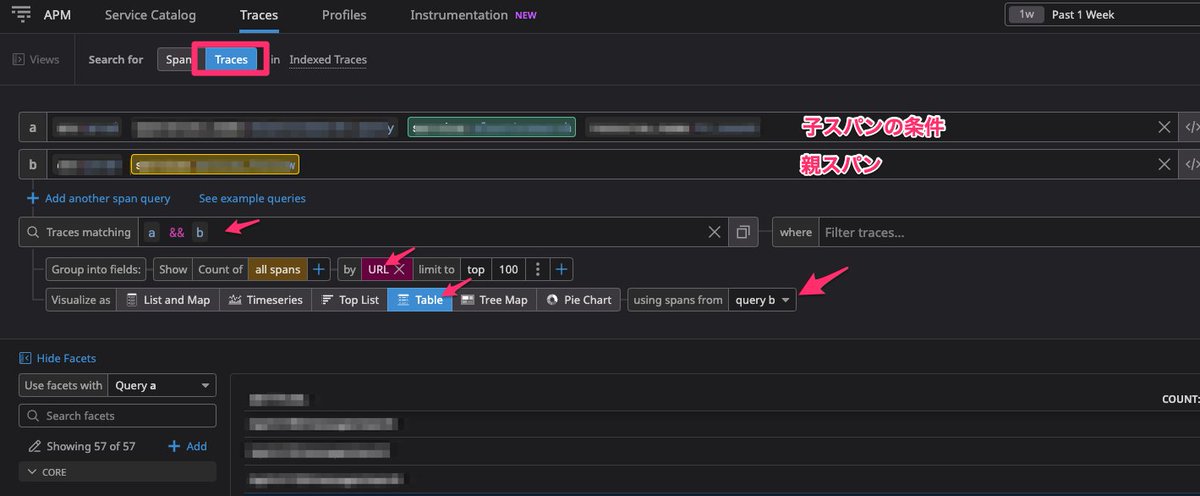This screenshot has width=1200, height=496.
Task: Click Add facet button
Action: click(x=187, y=446)
